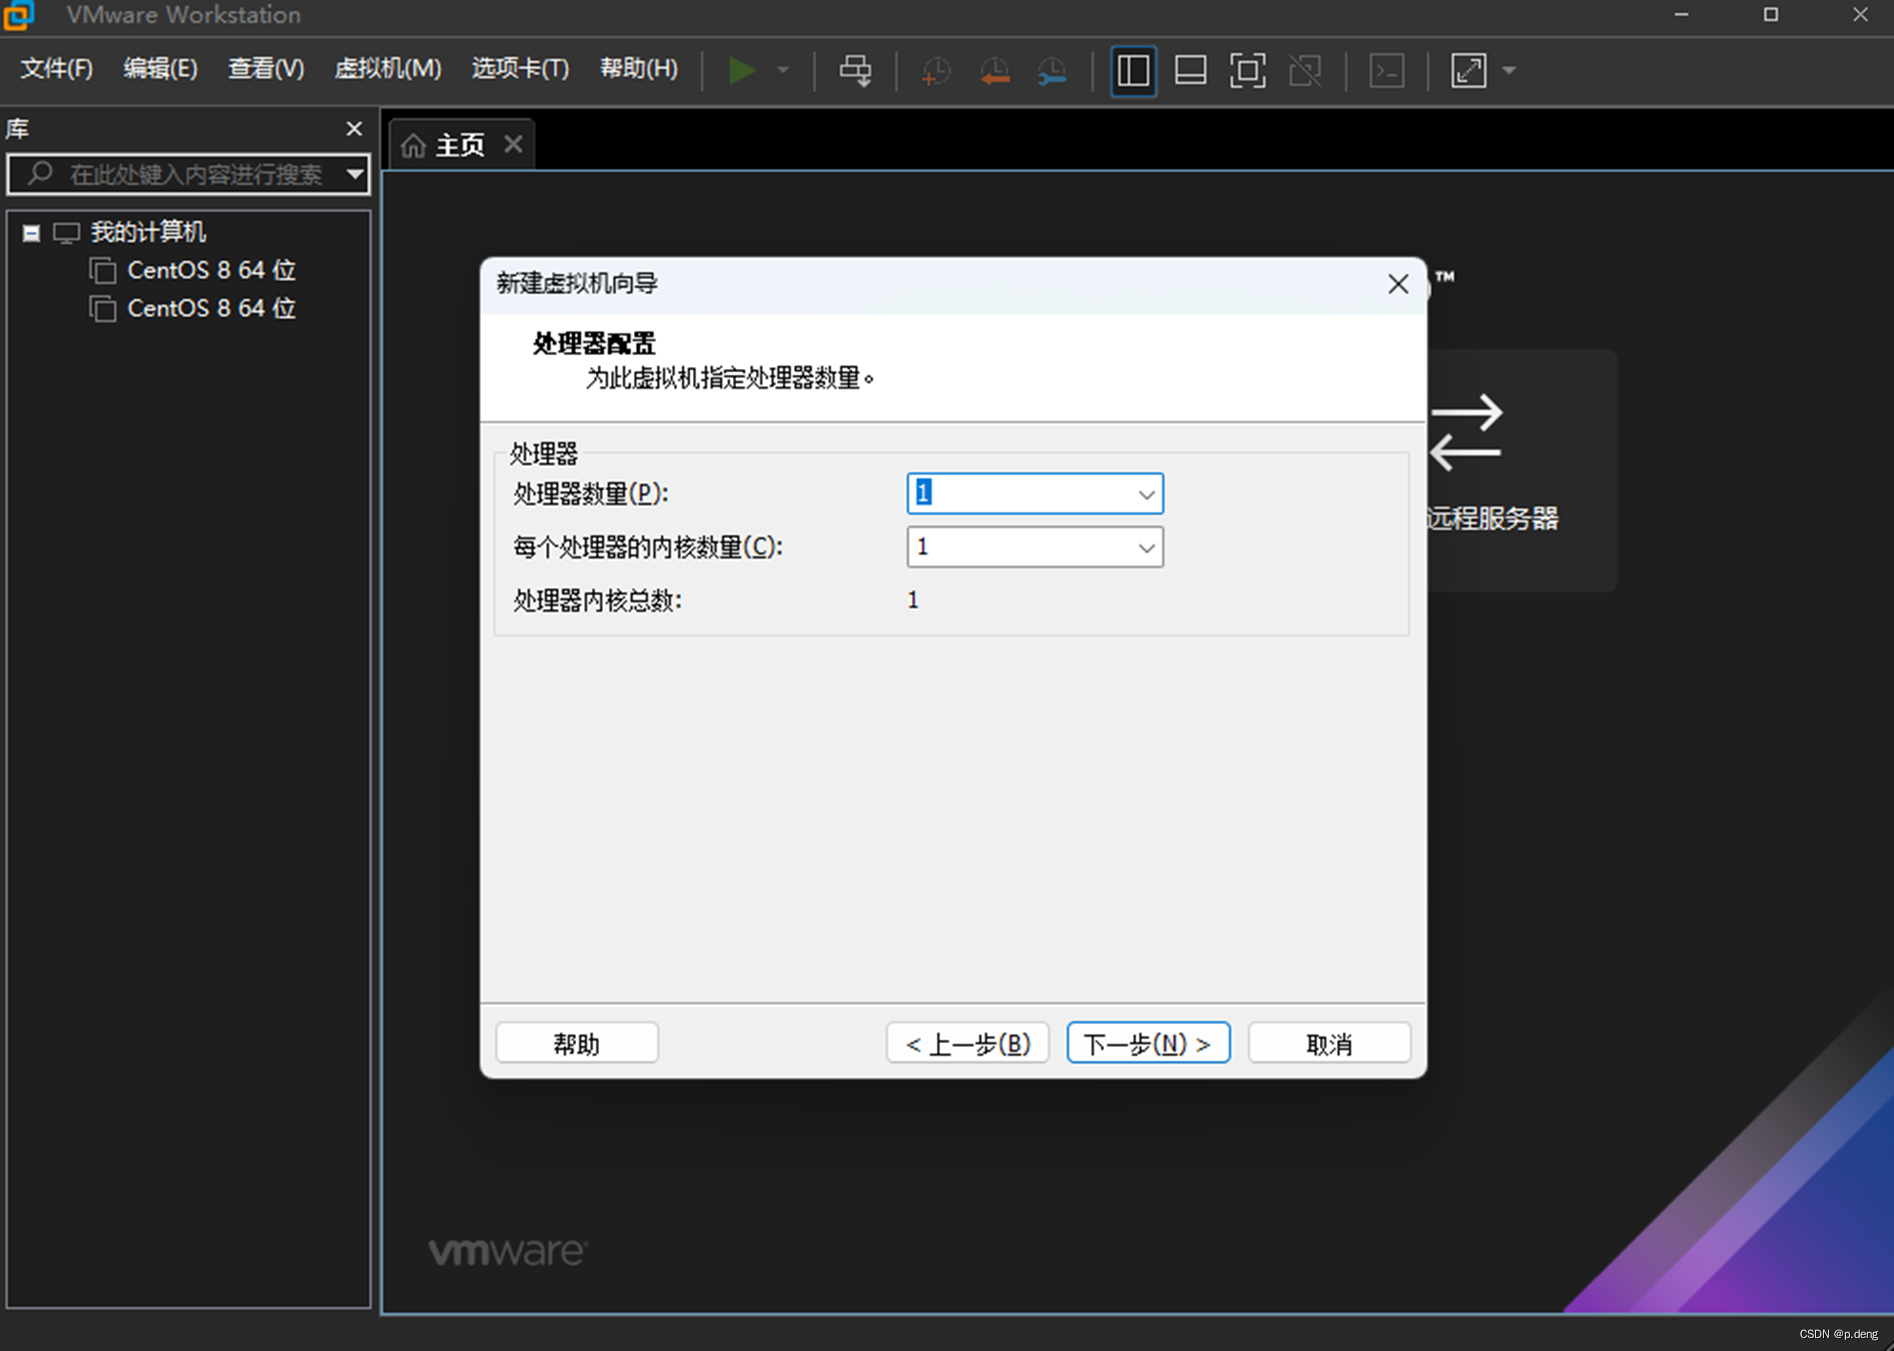Open the stretch display dropdown arrow
The width and height of the screenshot is (1894, 1351).
click(x=1509, y=70)
